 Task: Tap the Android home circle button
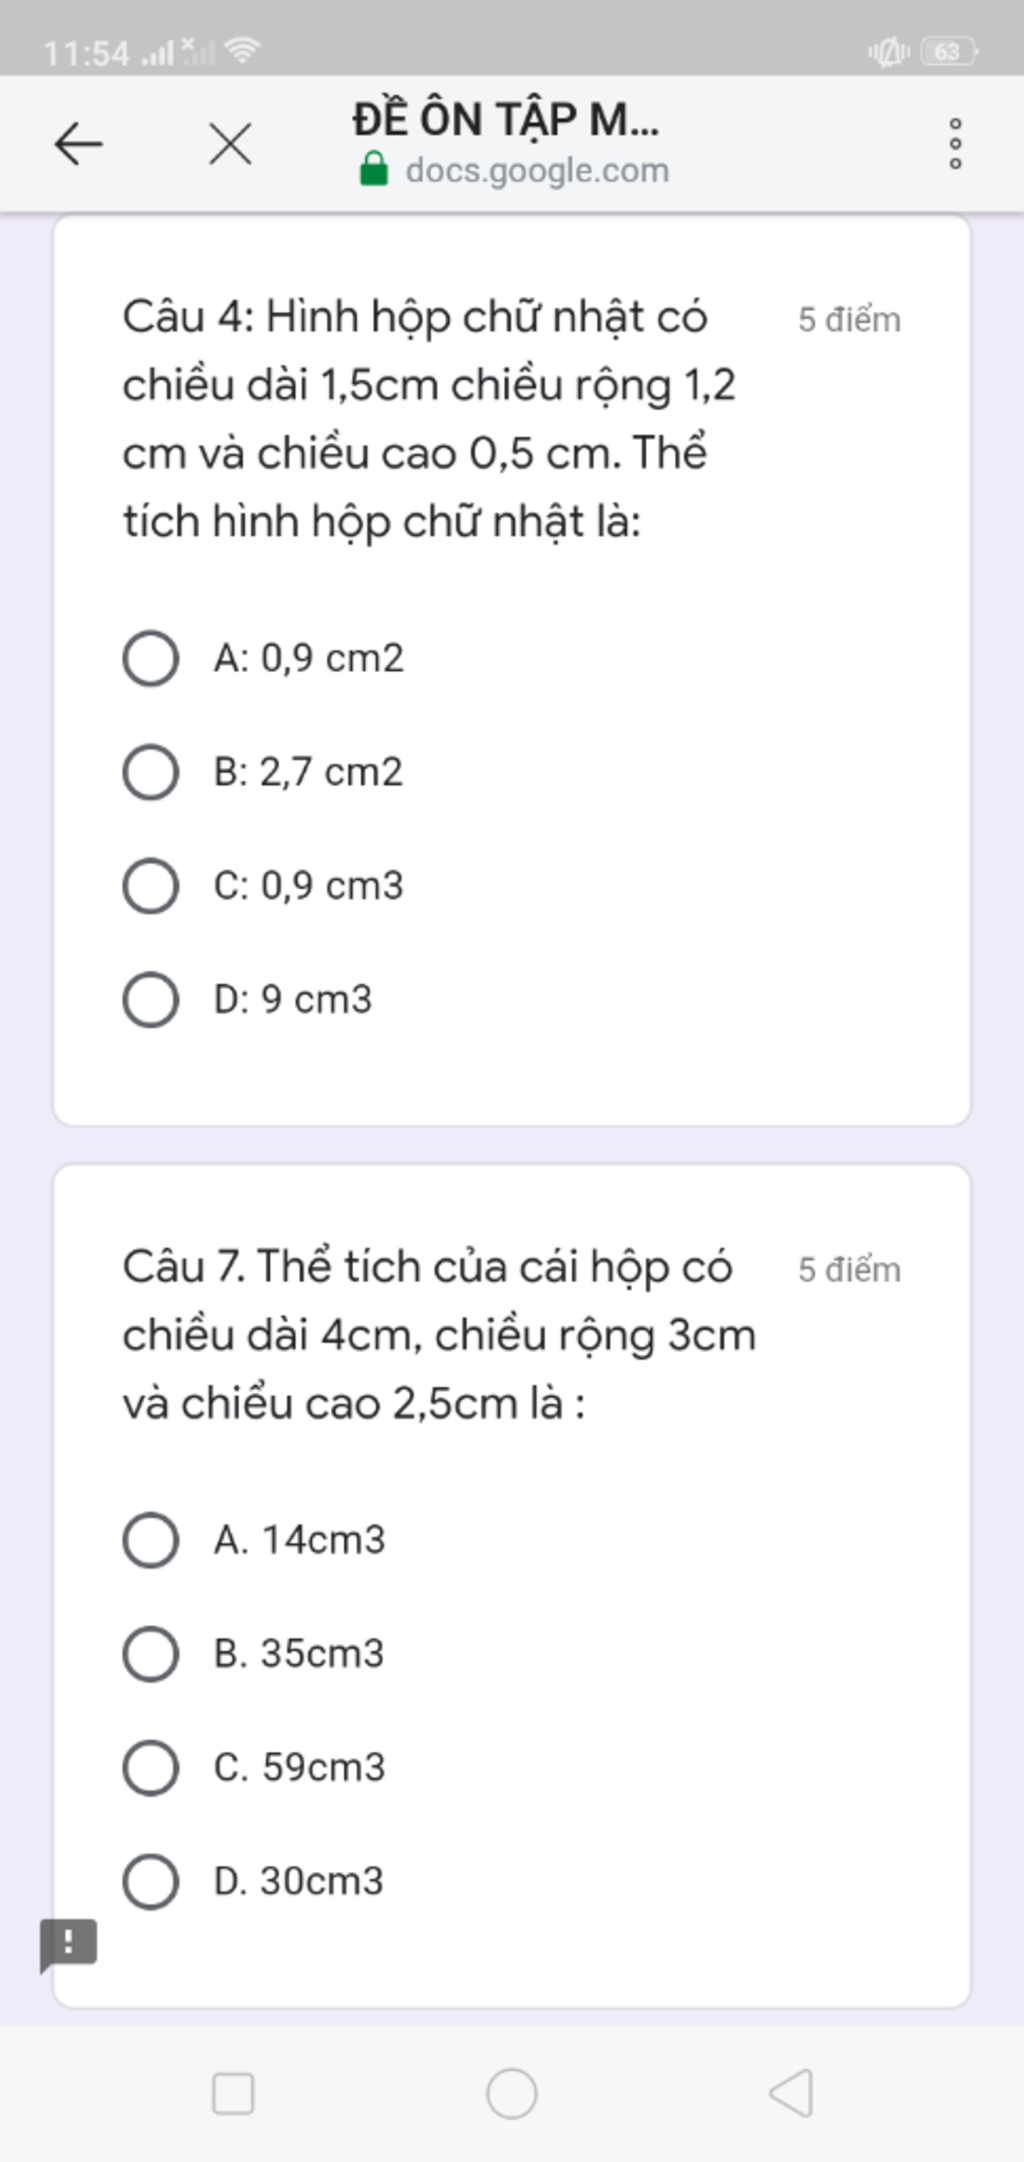512,2093
